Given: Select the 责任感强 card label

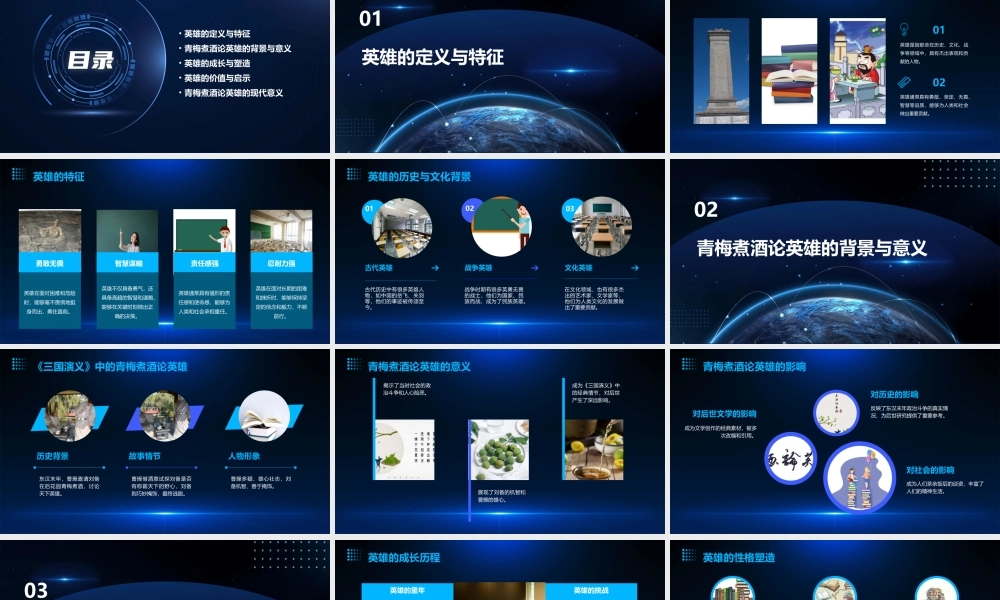Looking at the screenshot, I should (x=204, y=263).
